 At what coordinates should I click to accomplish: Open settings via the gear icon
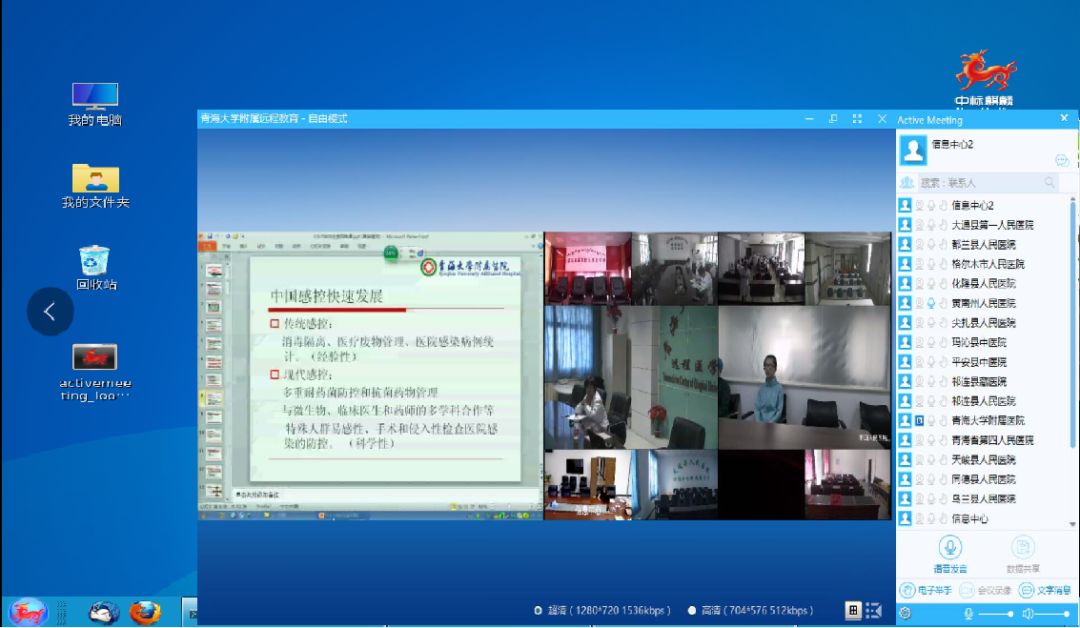[905, 614]
